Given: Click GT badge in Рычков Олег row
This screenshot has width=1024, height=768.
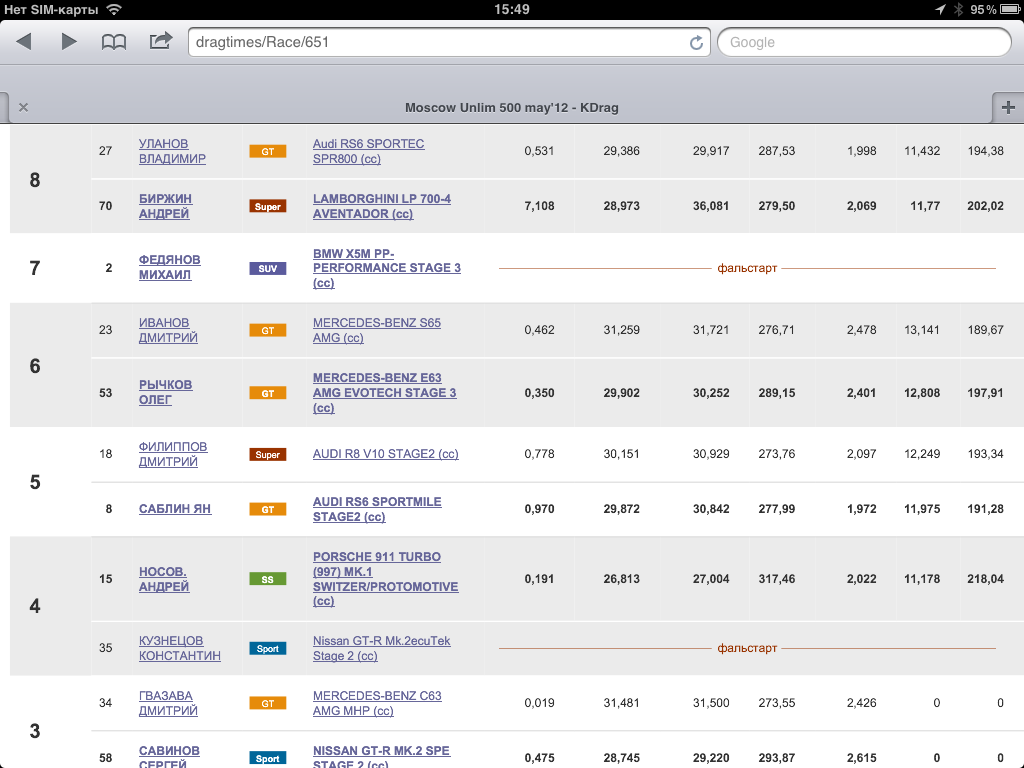Looking at the screenshot, I should point(268,393).
